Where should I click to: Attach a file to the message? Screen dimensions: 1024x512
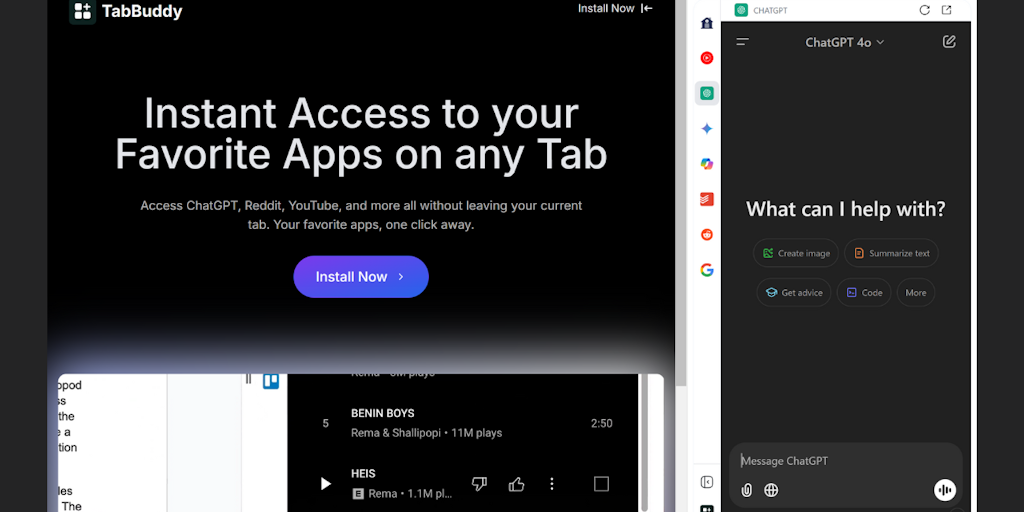pyautogui.click(x=746, y=490)
